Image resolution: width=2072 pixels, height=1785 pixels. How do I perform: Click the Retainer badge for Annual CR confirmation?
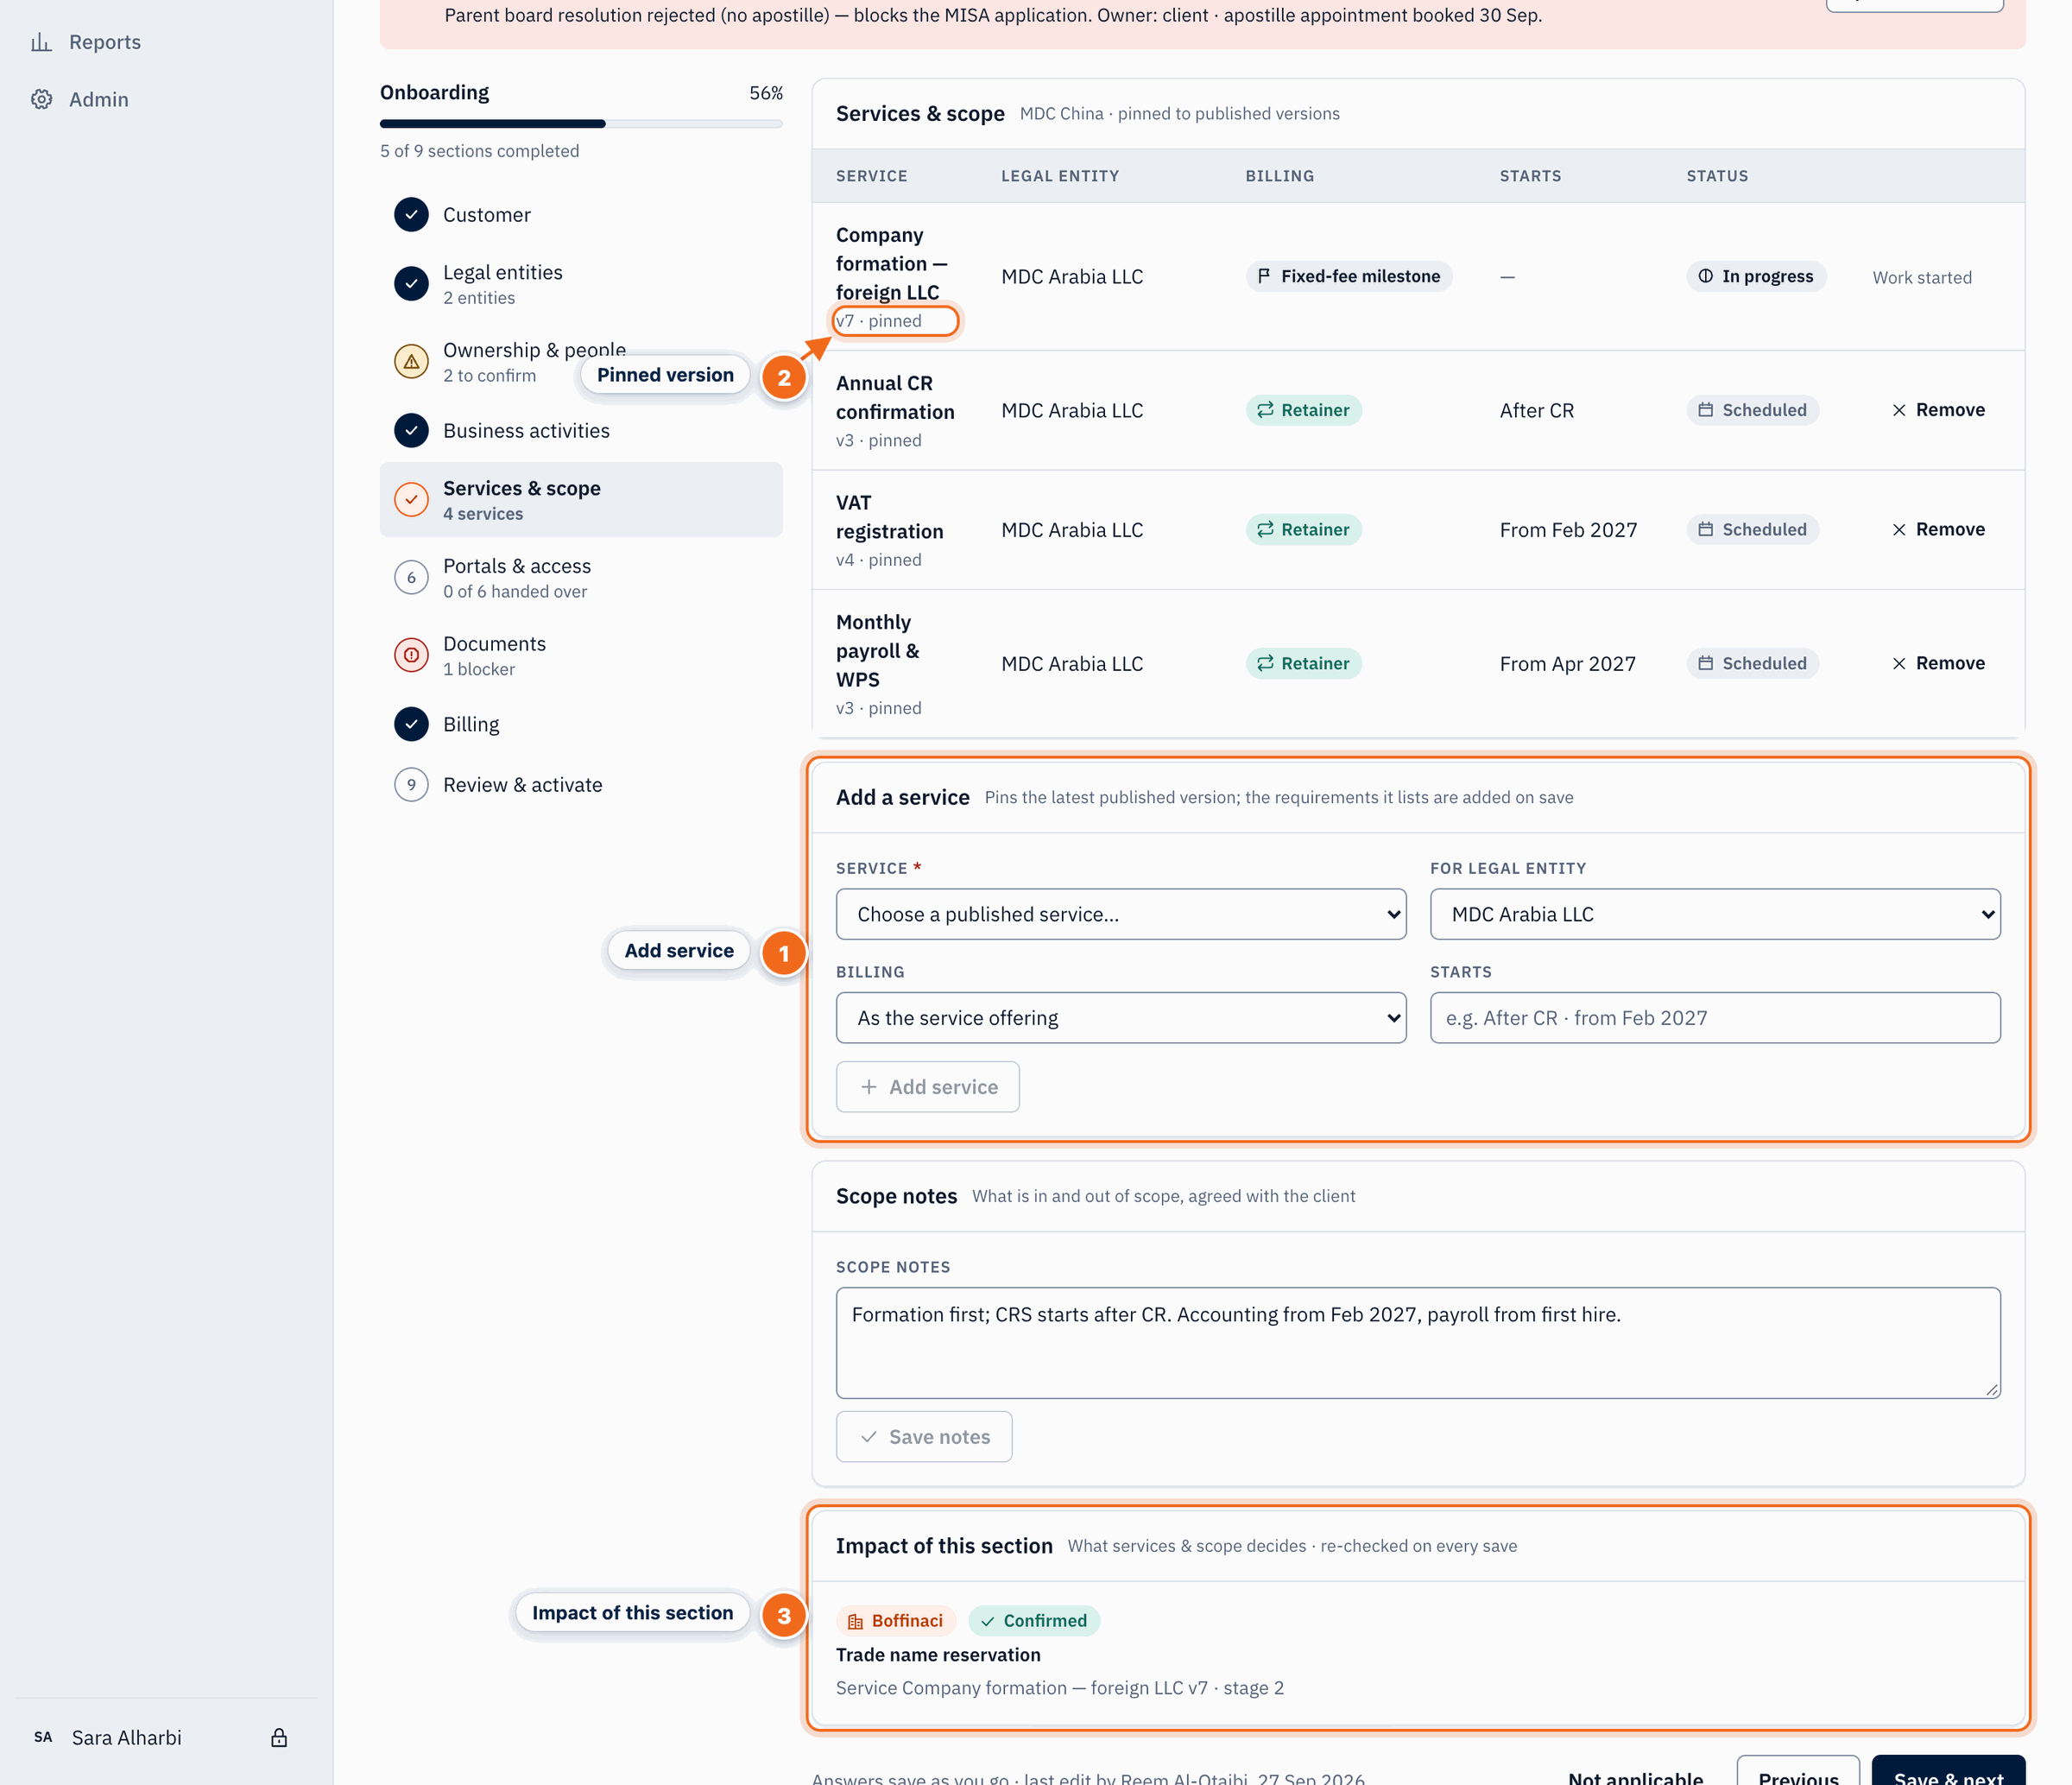[1303, 410]
